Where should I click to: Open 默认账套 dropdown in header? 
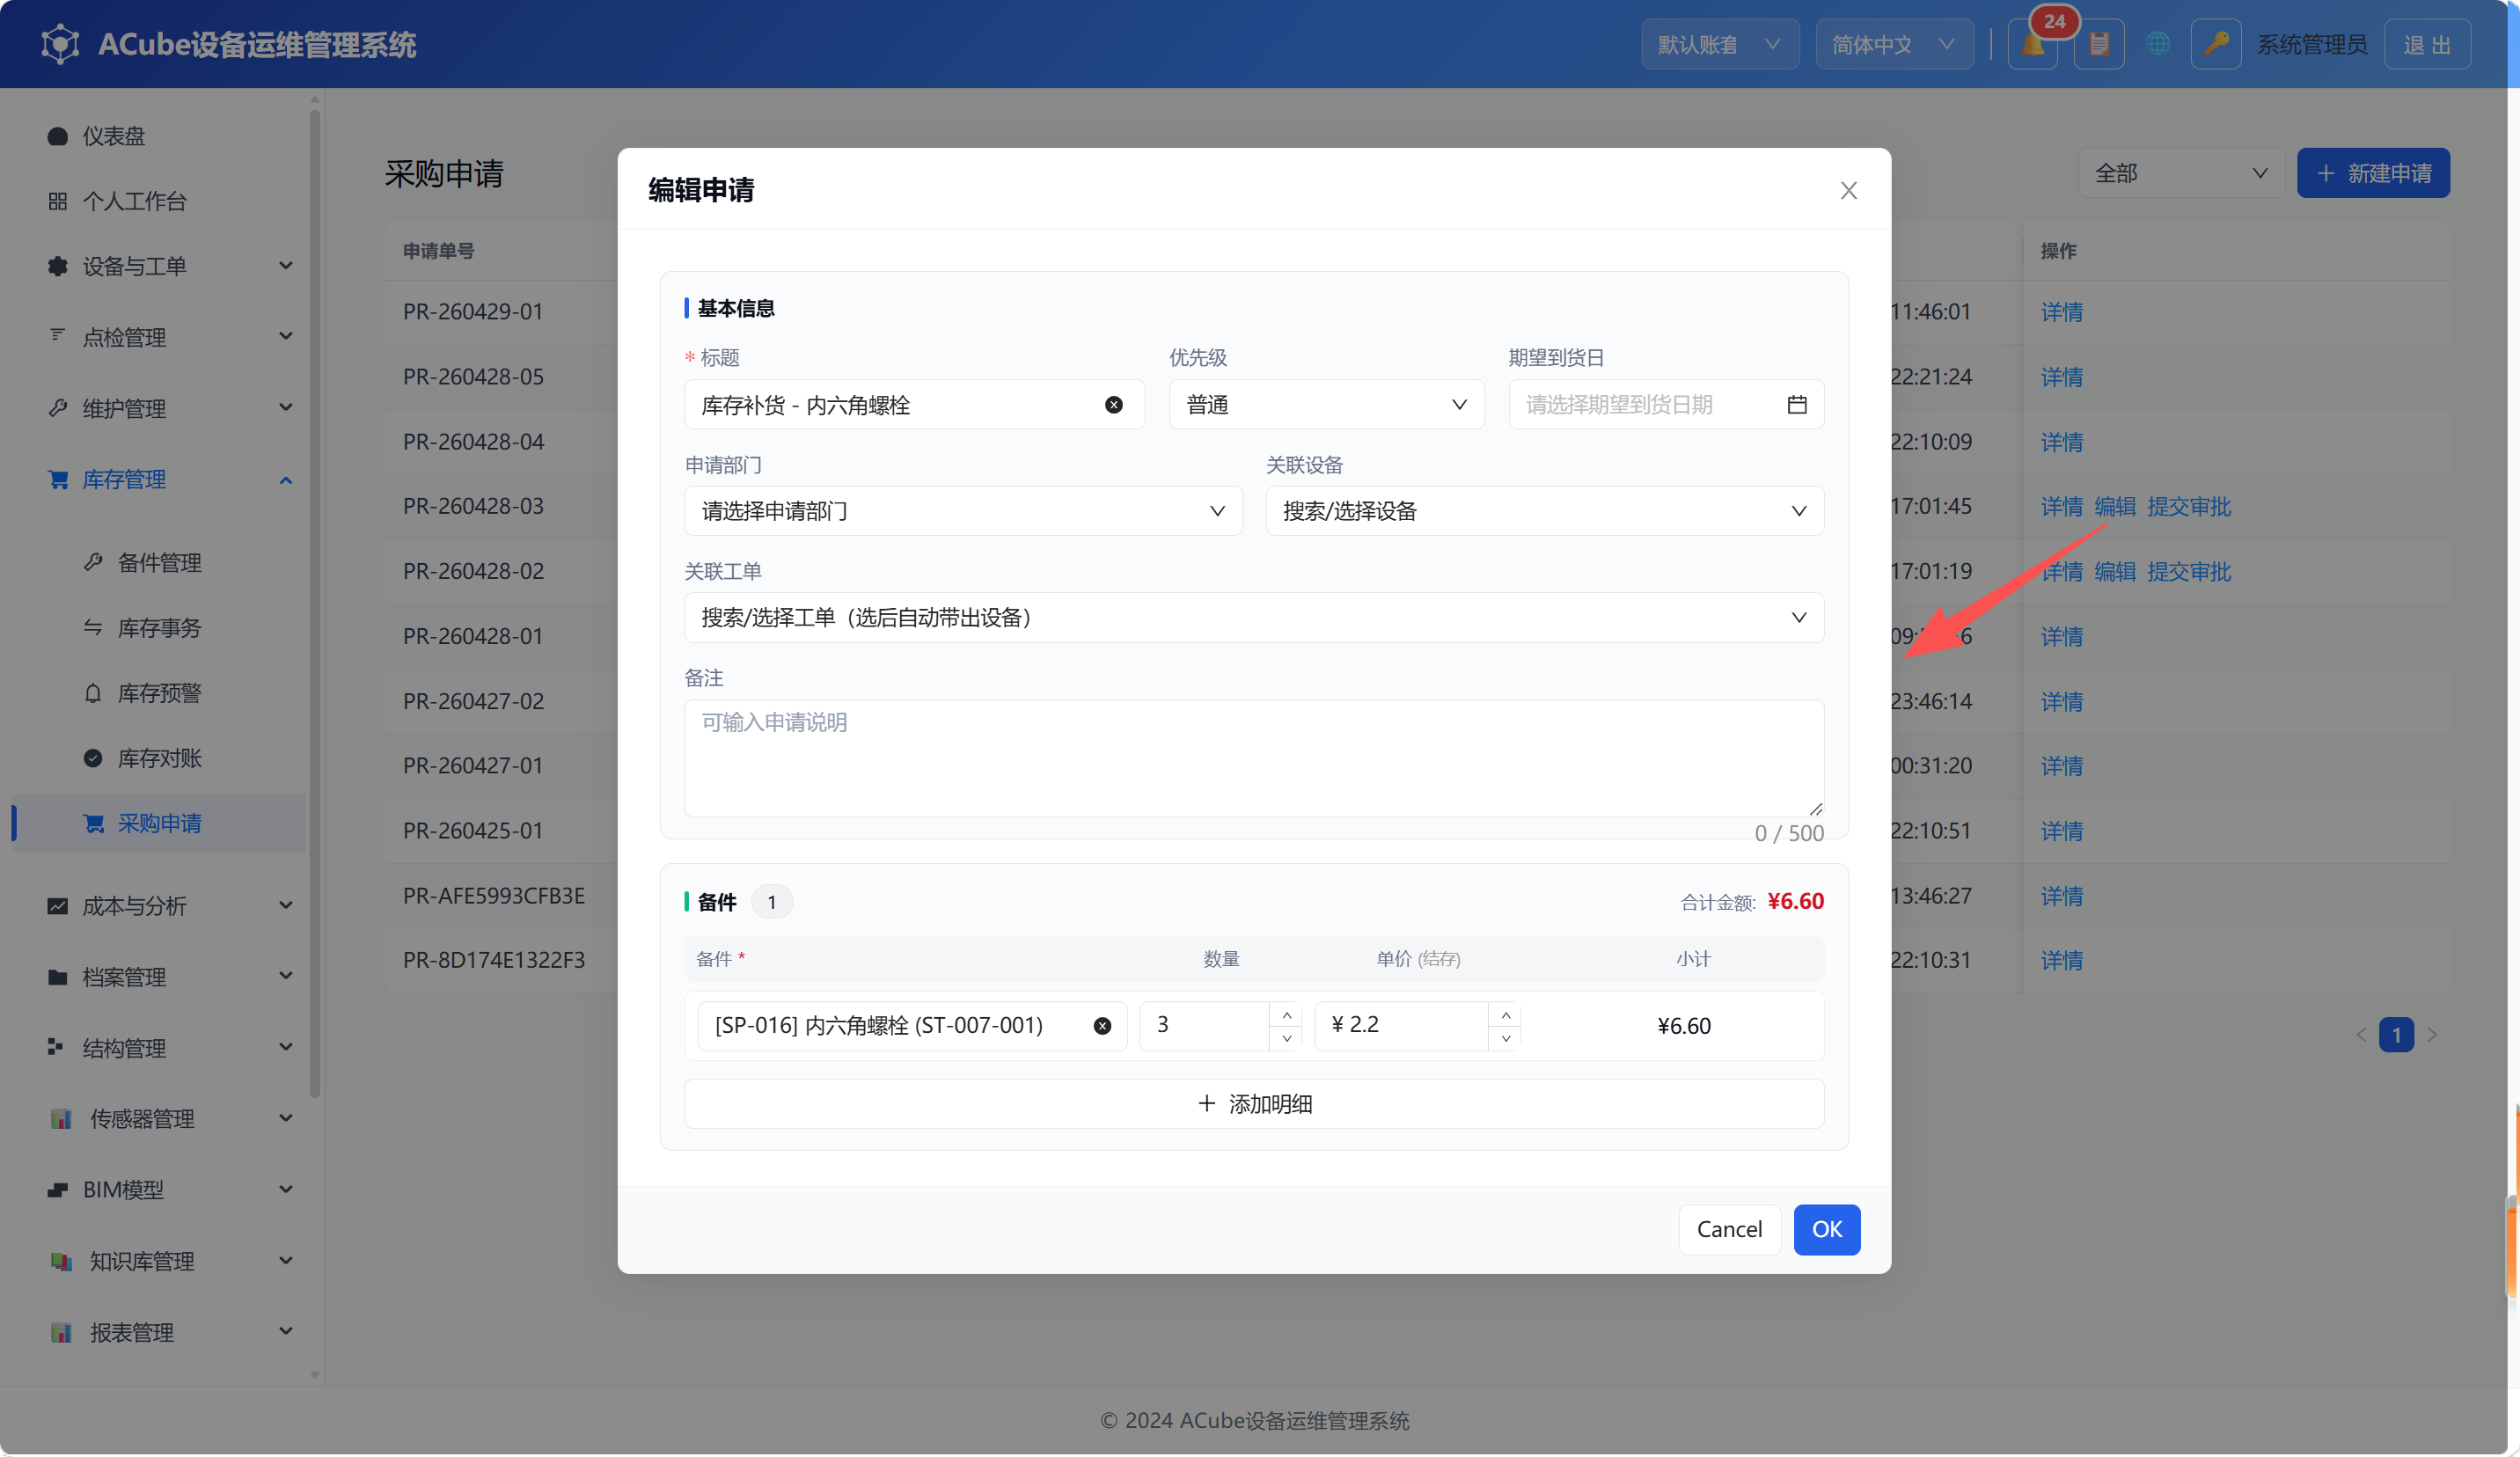[1720, 45]
